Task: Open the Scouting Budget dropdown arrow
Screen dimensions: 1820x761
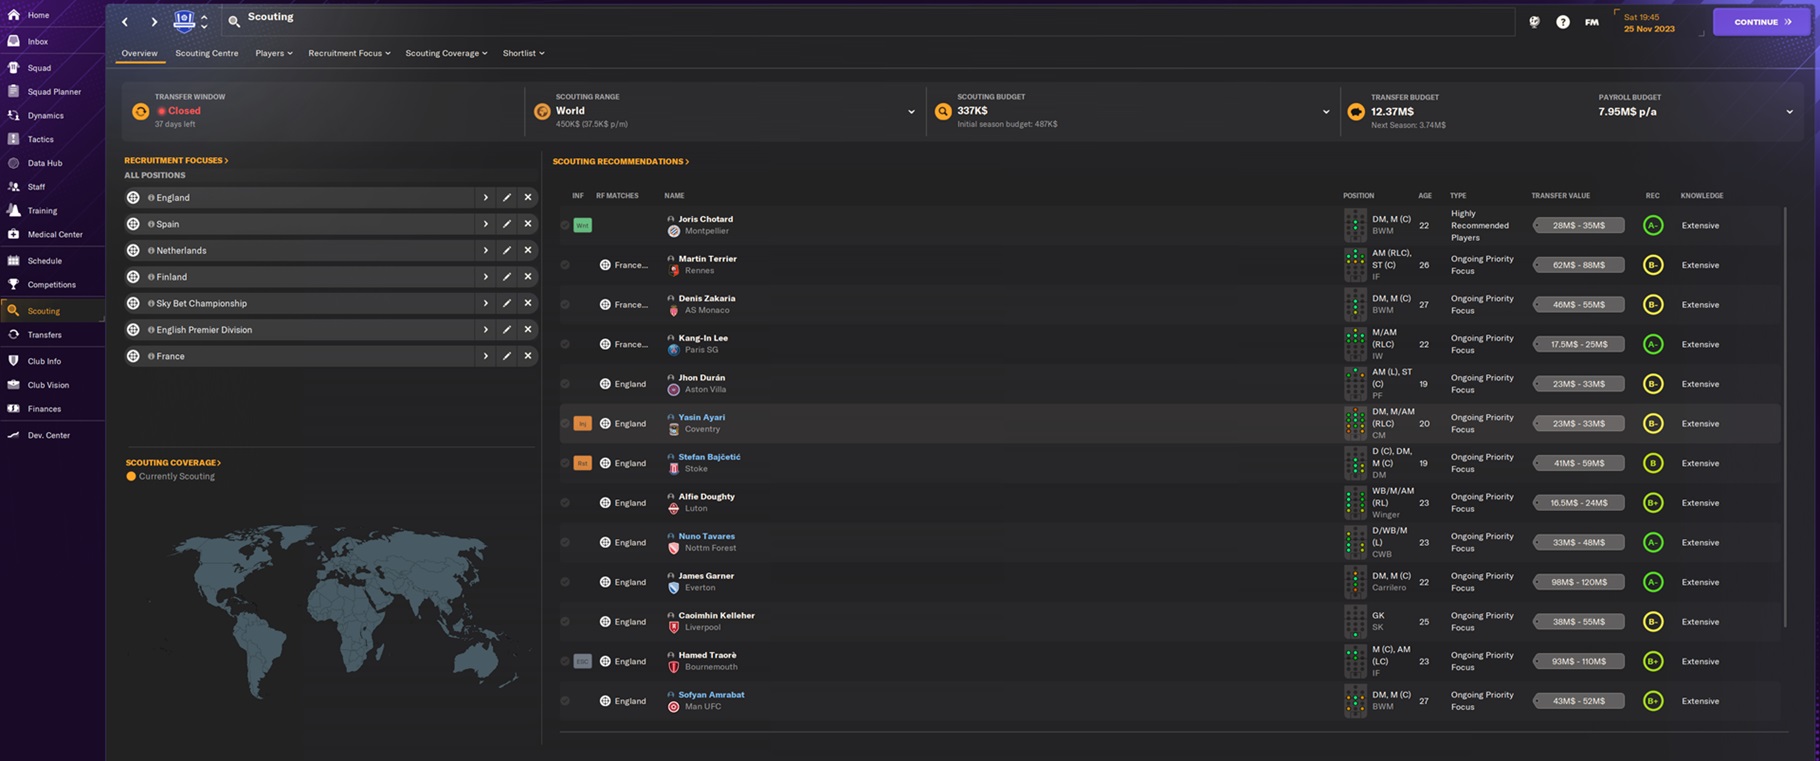Action: point(1326,112)
